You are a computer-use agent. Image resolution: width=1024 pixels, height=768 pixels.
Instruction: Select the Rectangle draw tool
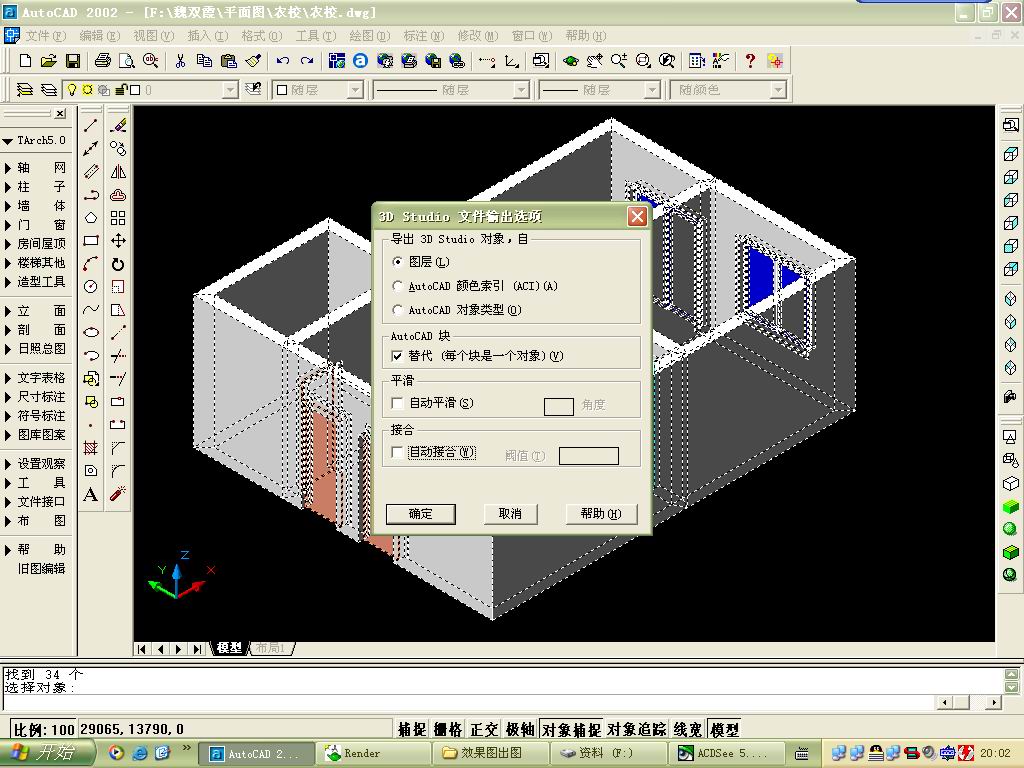point(91,240)
